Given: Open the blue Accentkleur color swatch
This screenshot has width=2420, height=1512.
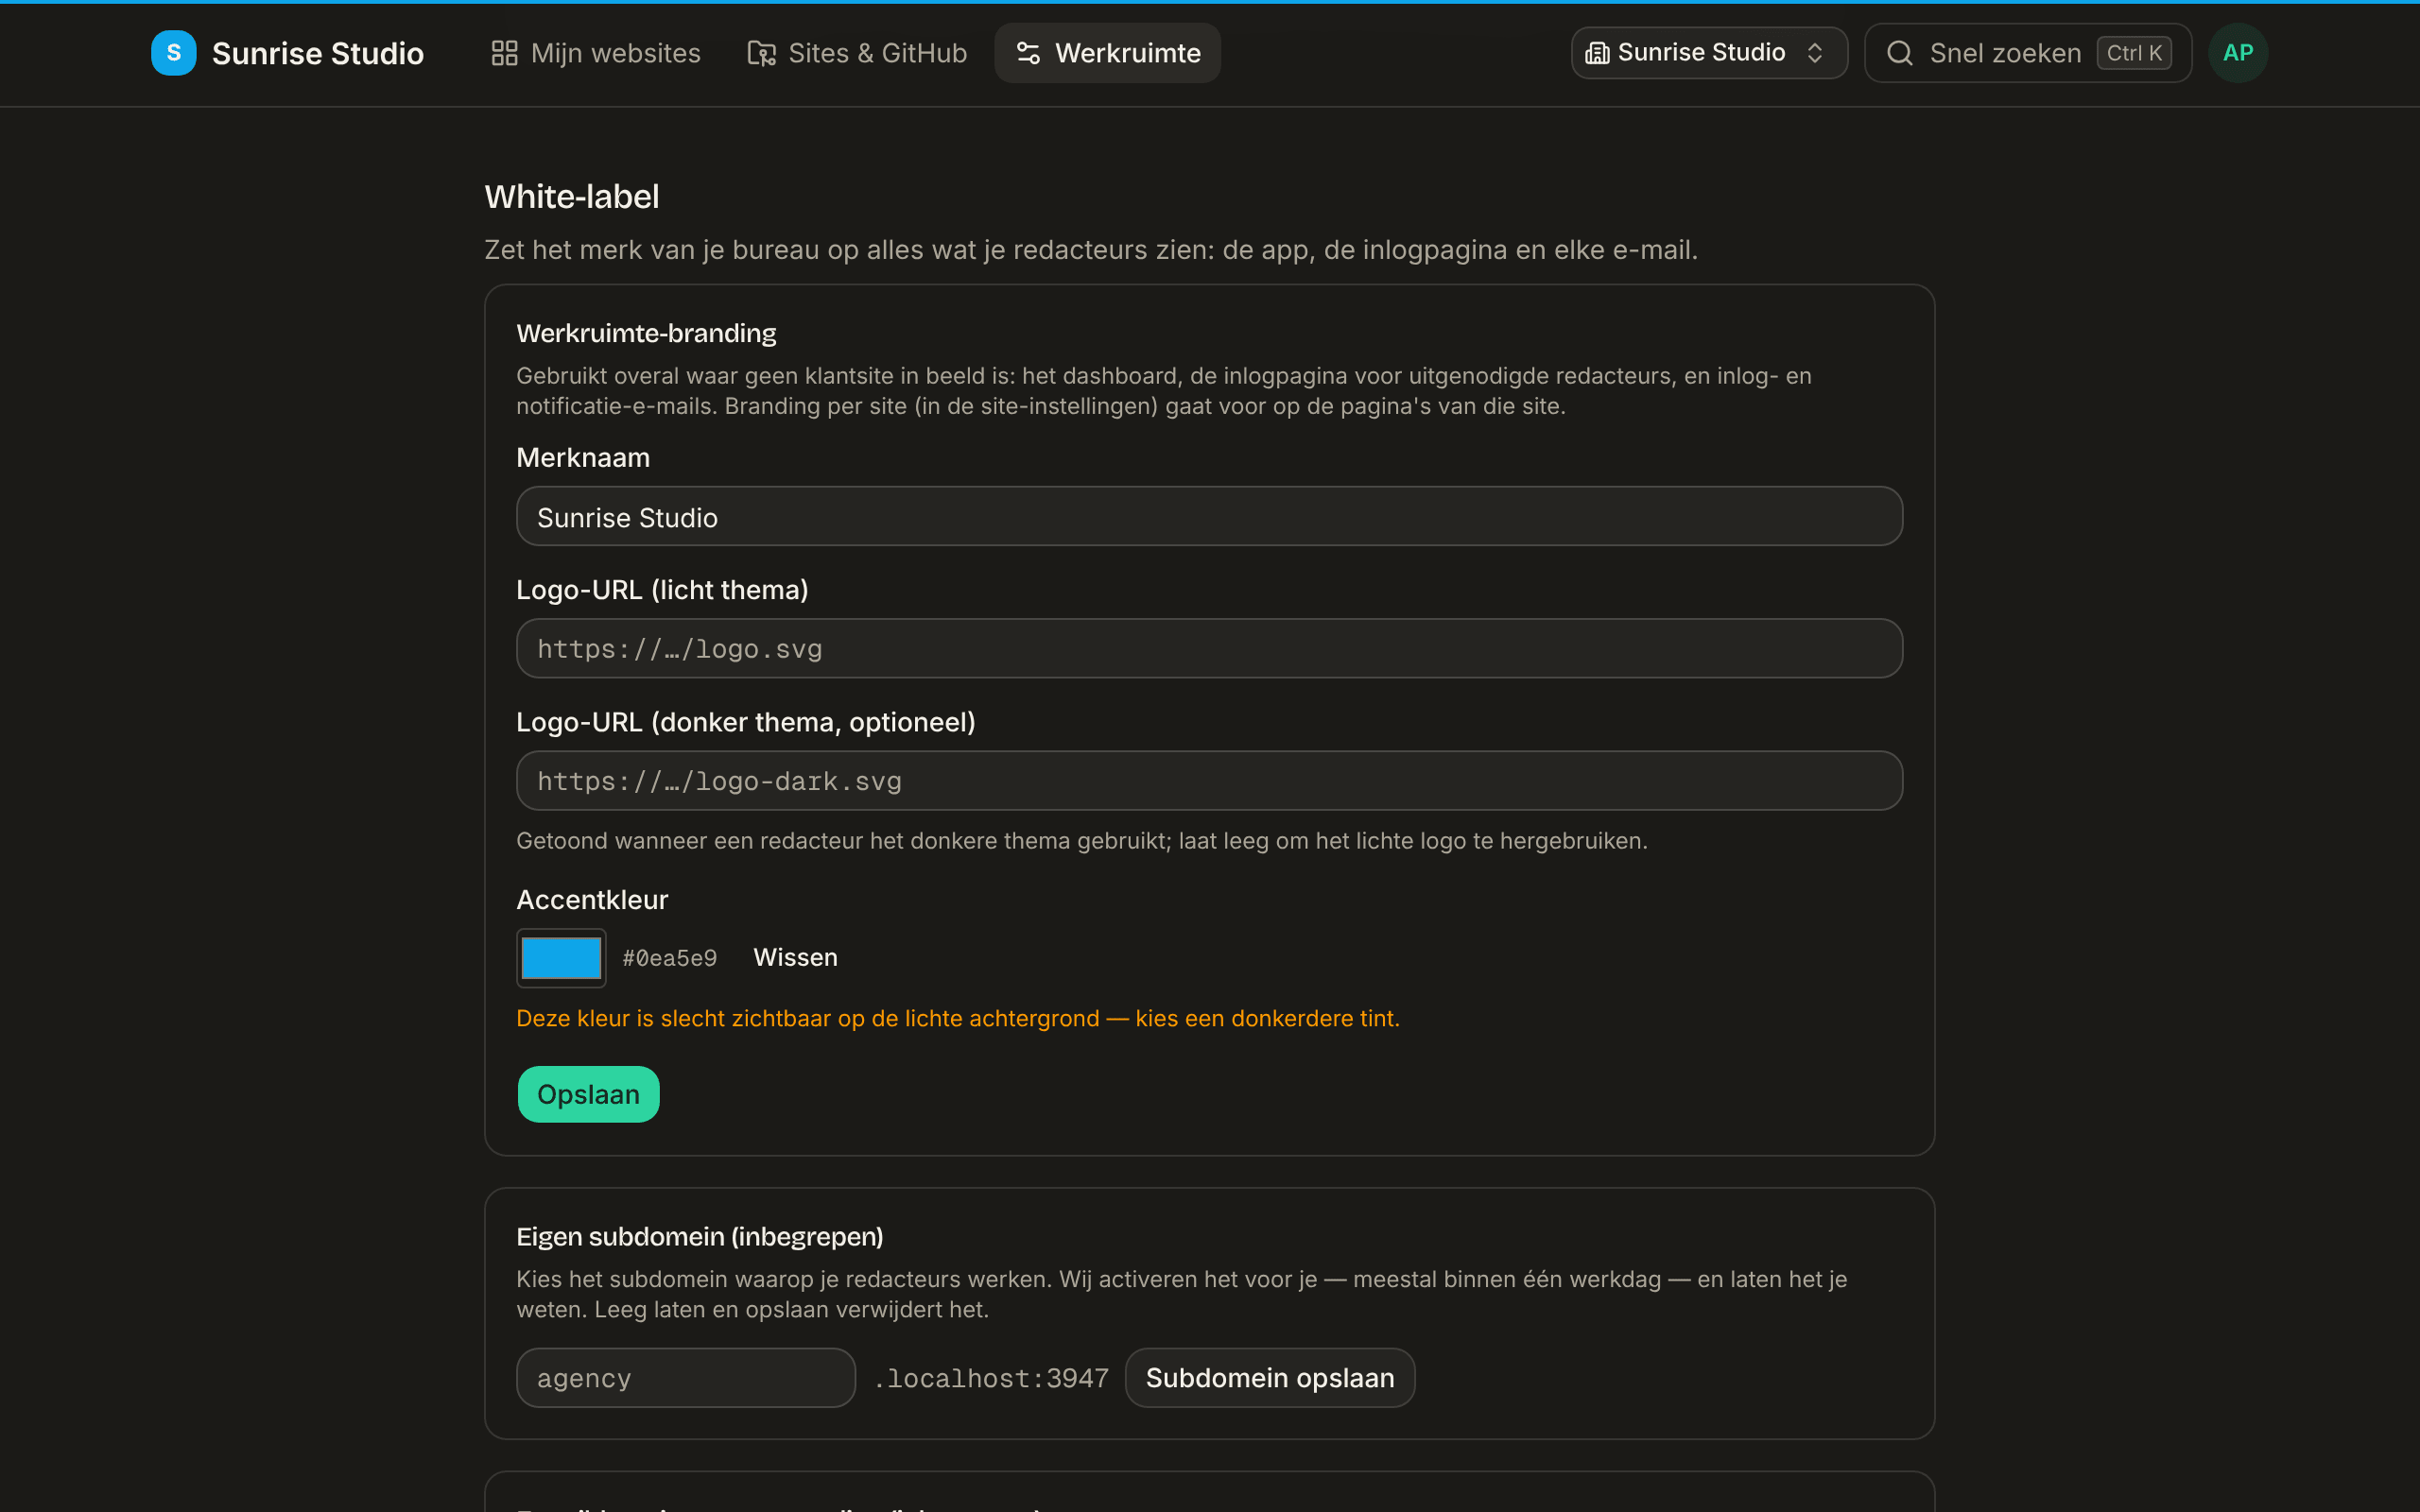Looking at the screenshot, I should tap(561, 958).
